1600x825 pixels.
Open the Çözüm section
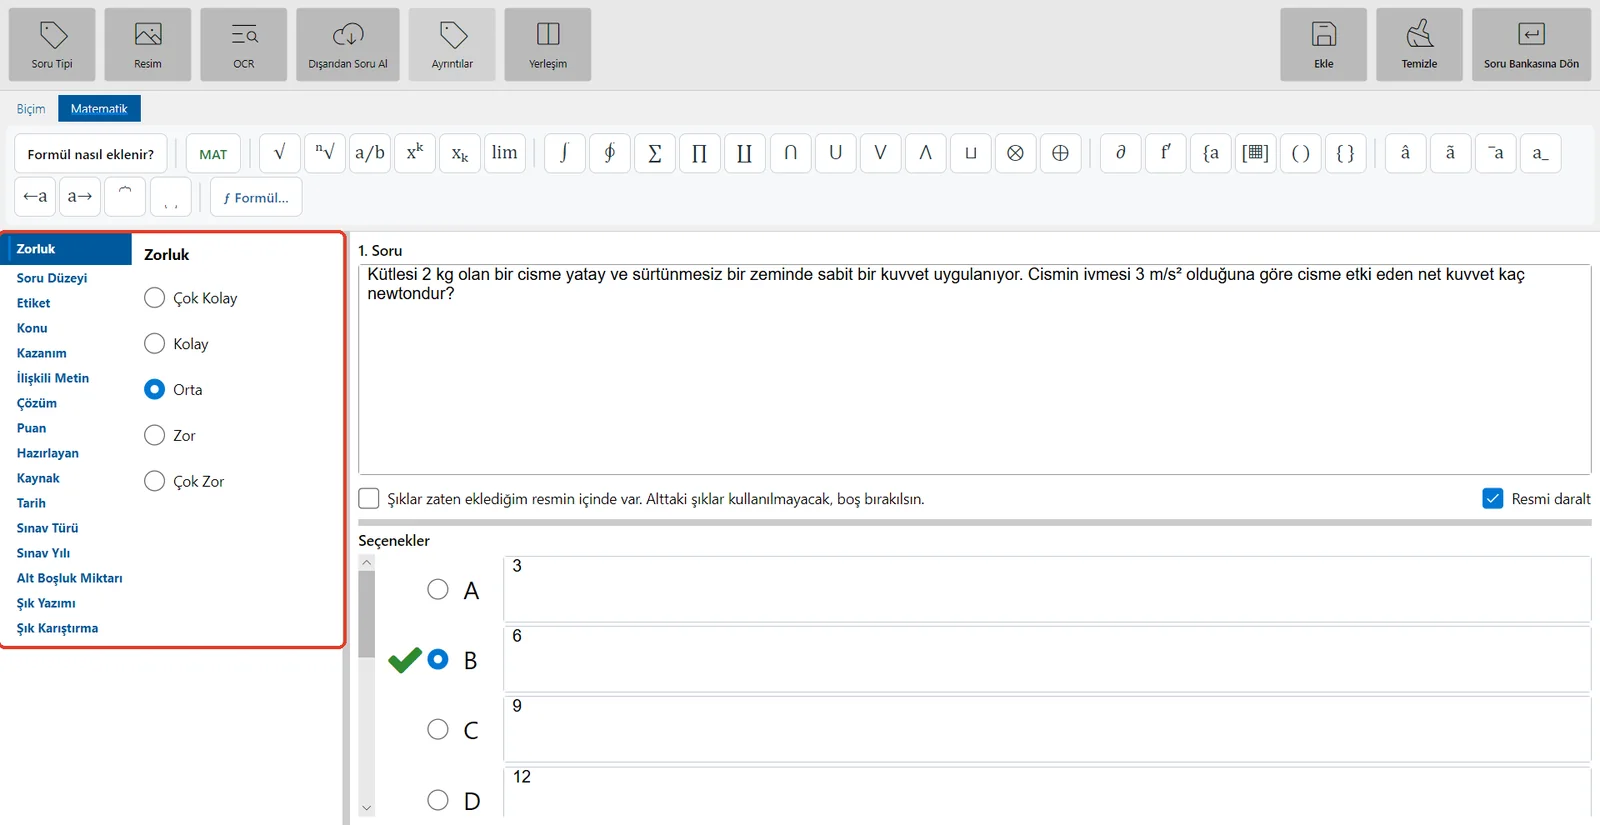click(x=37, y=403)
